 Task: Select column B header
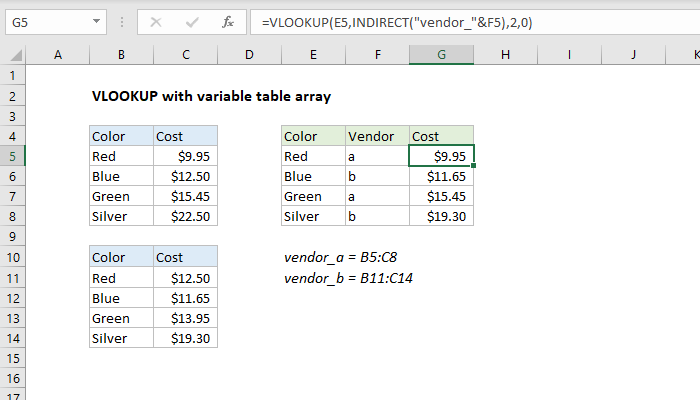point(121,55)
